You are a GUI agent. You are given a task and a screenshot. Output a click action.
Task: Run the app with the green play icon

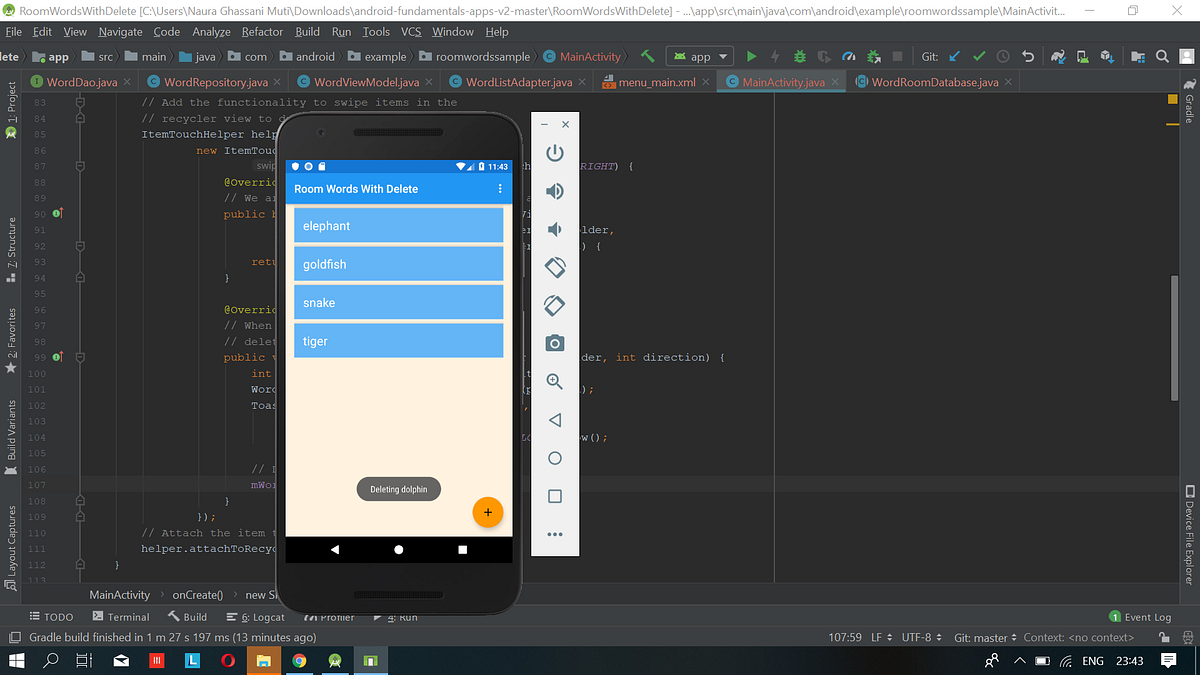pyautogui.click(x=752, y=56)
